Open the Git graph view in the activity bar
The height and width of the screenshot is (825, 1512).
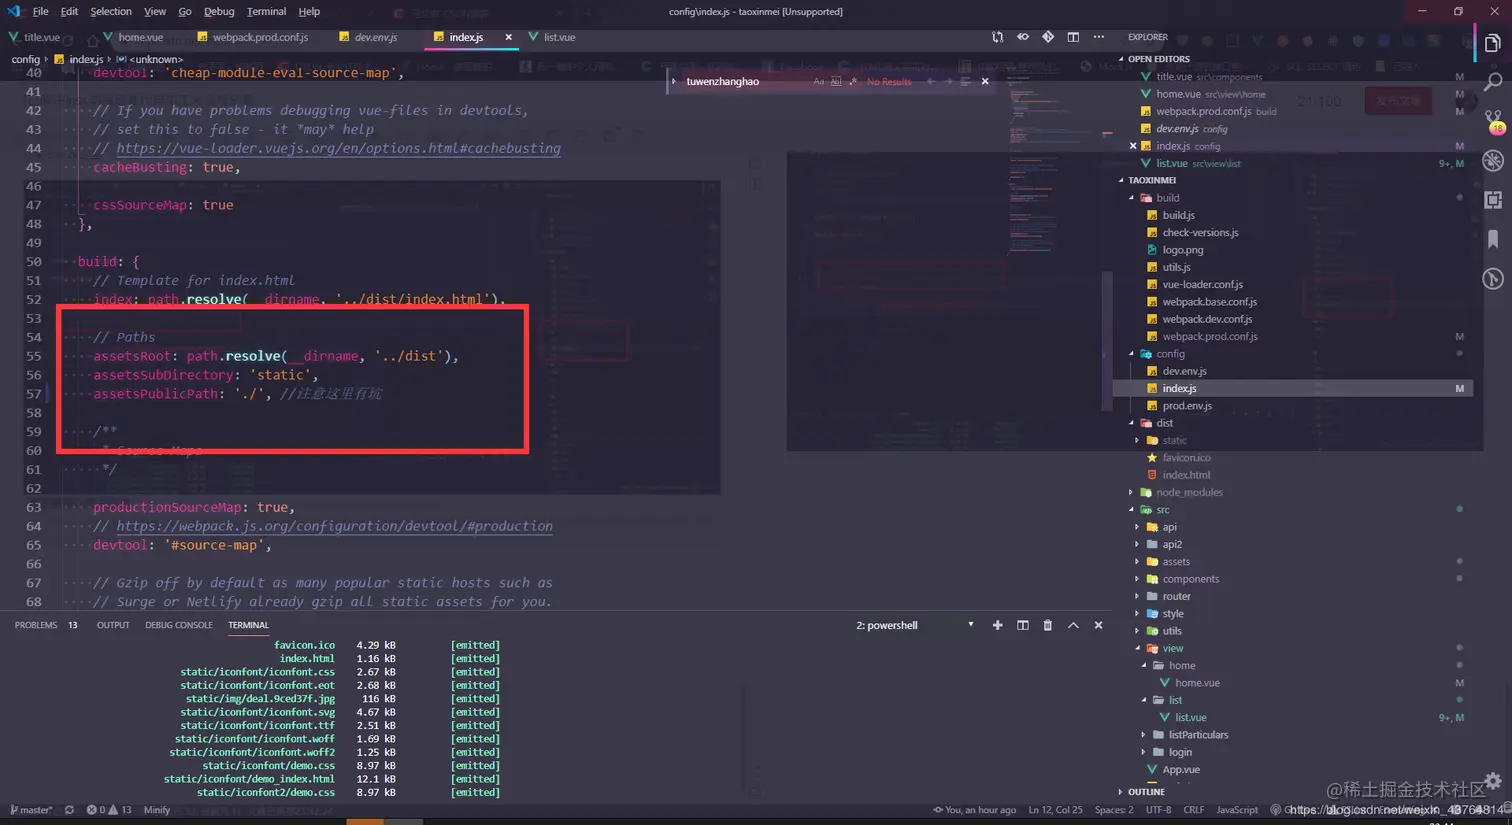click(x=1493, y=279)
